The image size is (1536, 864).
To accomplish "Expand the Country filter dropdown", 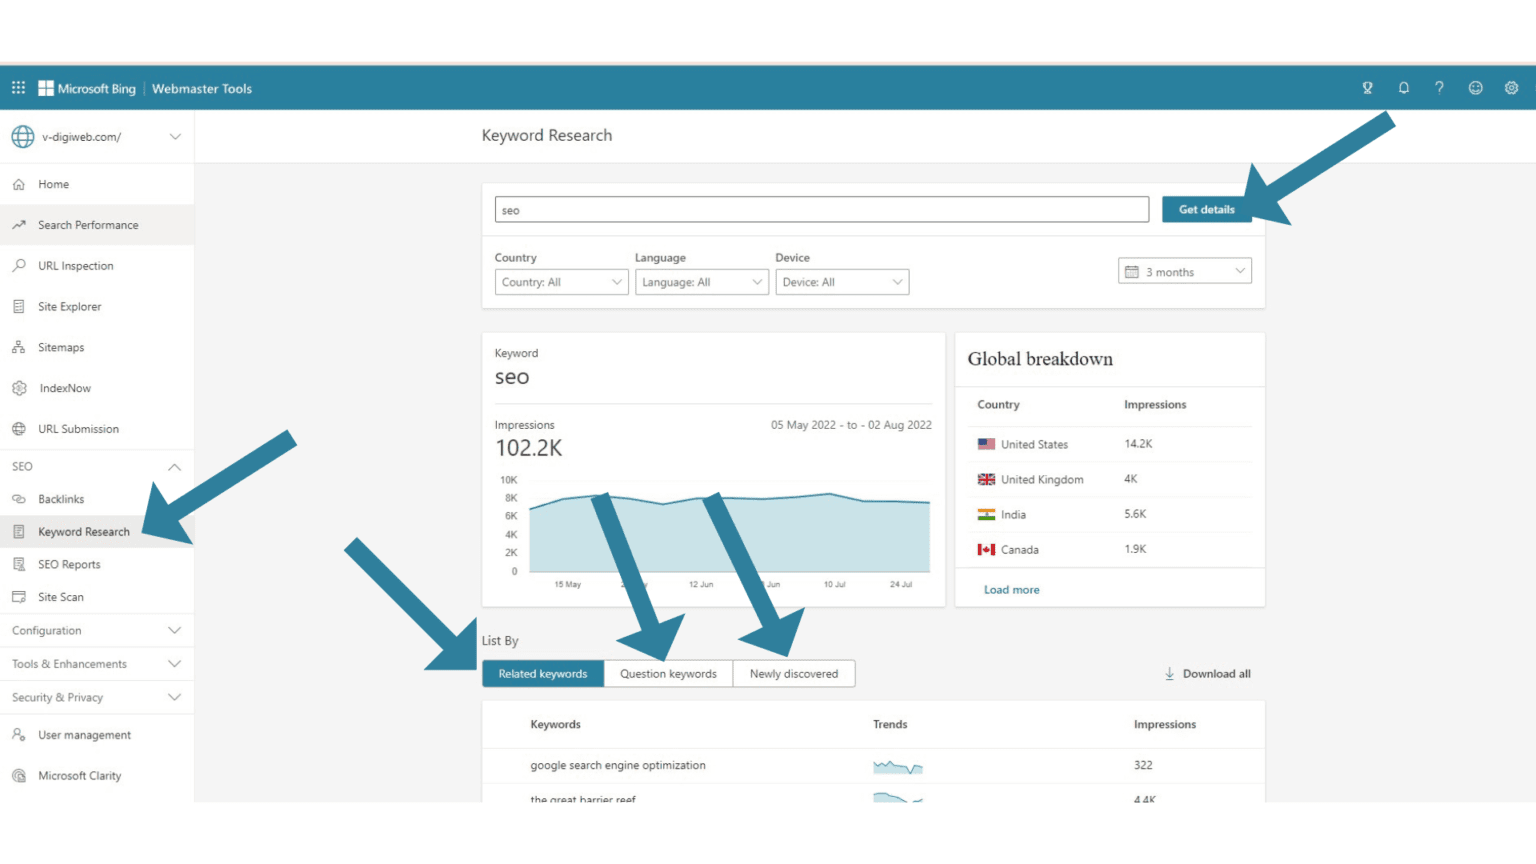I will point(561,281).
